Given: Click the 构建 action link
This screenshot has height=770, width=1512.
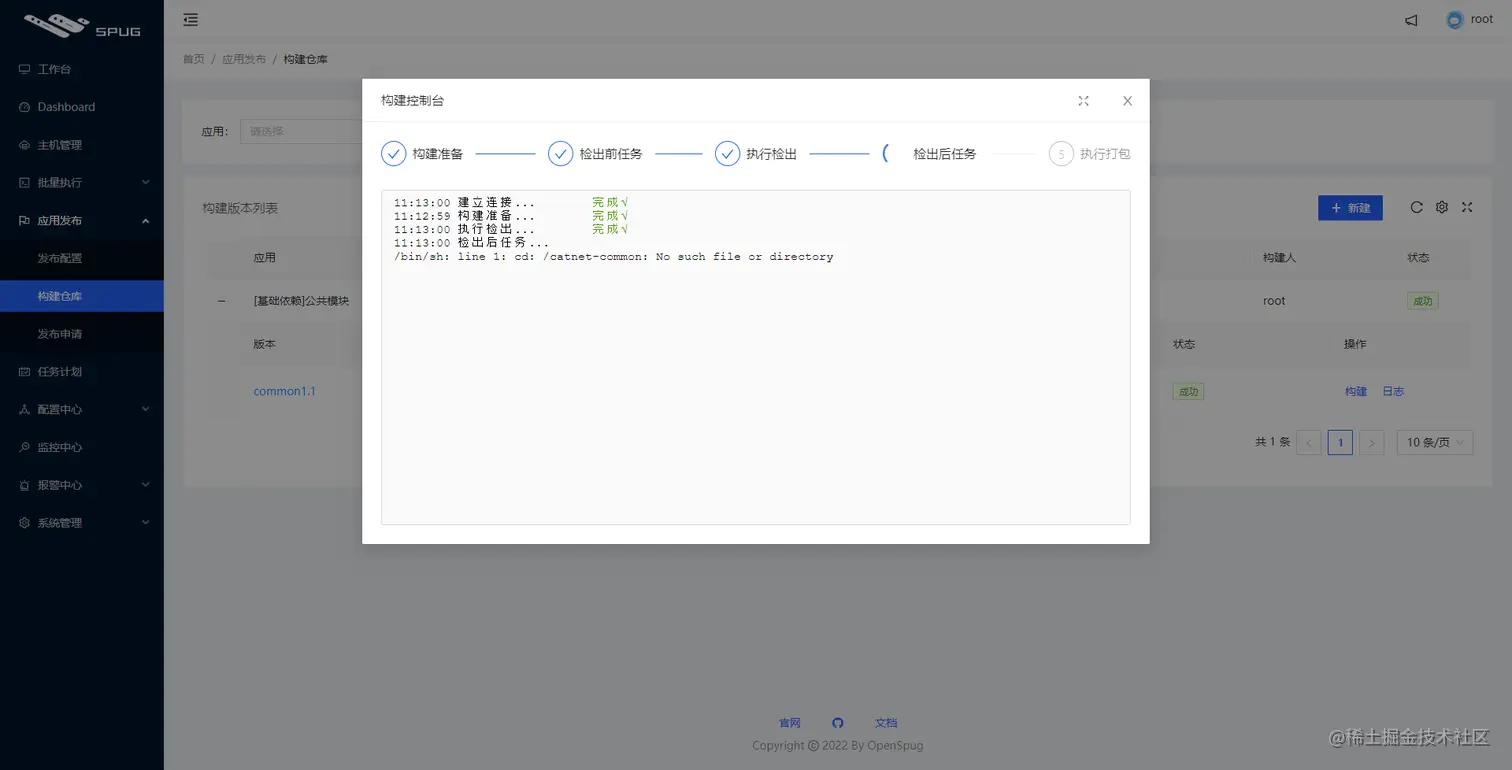Looking at the screenshot, I should click(1356, 391).
